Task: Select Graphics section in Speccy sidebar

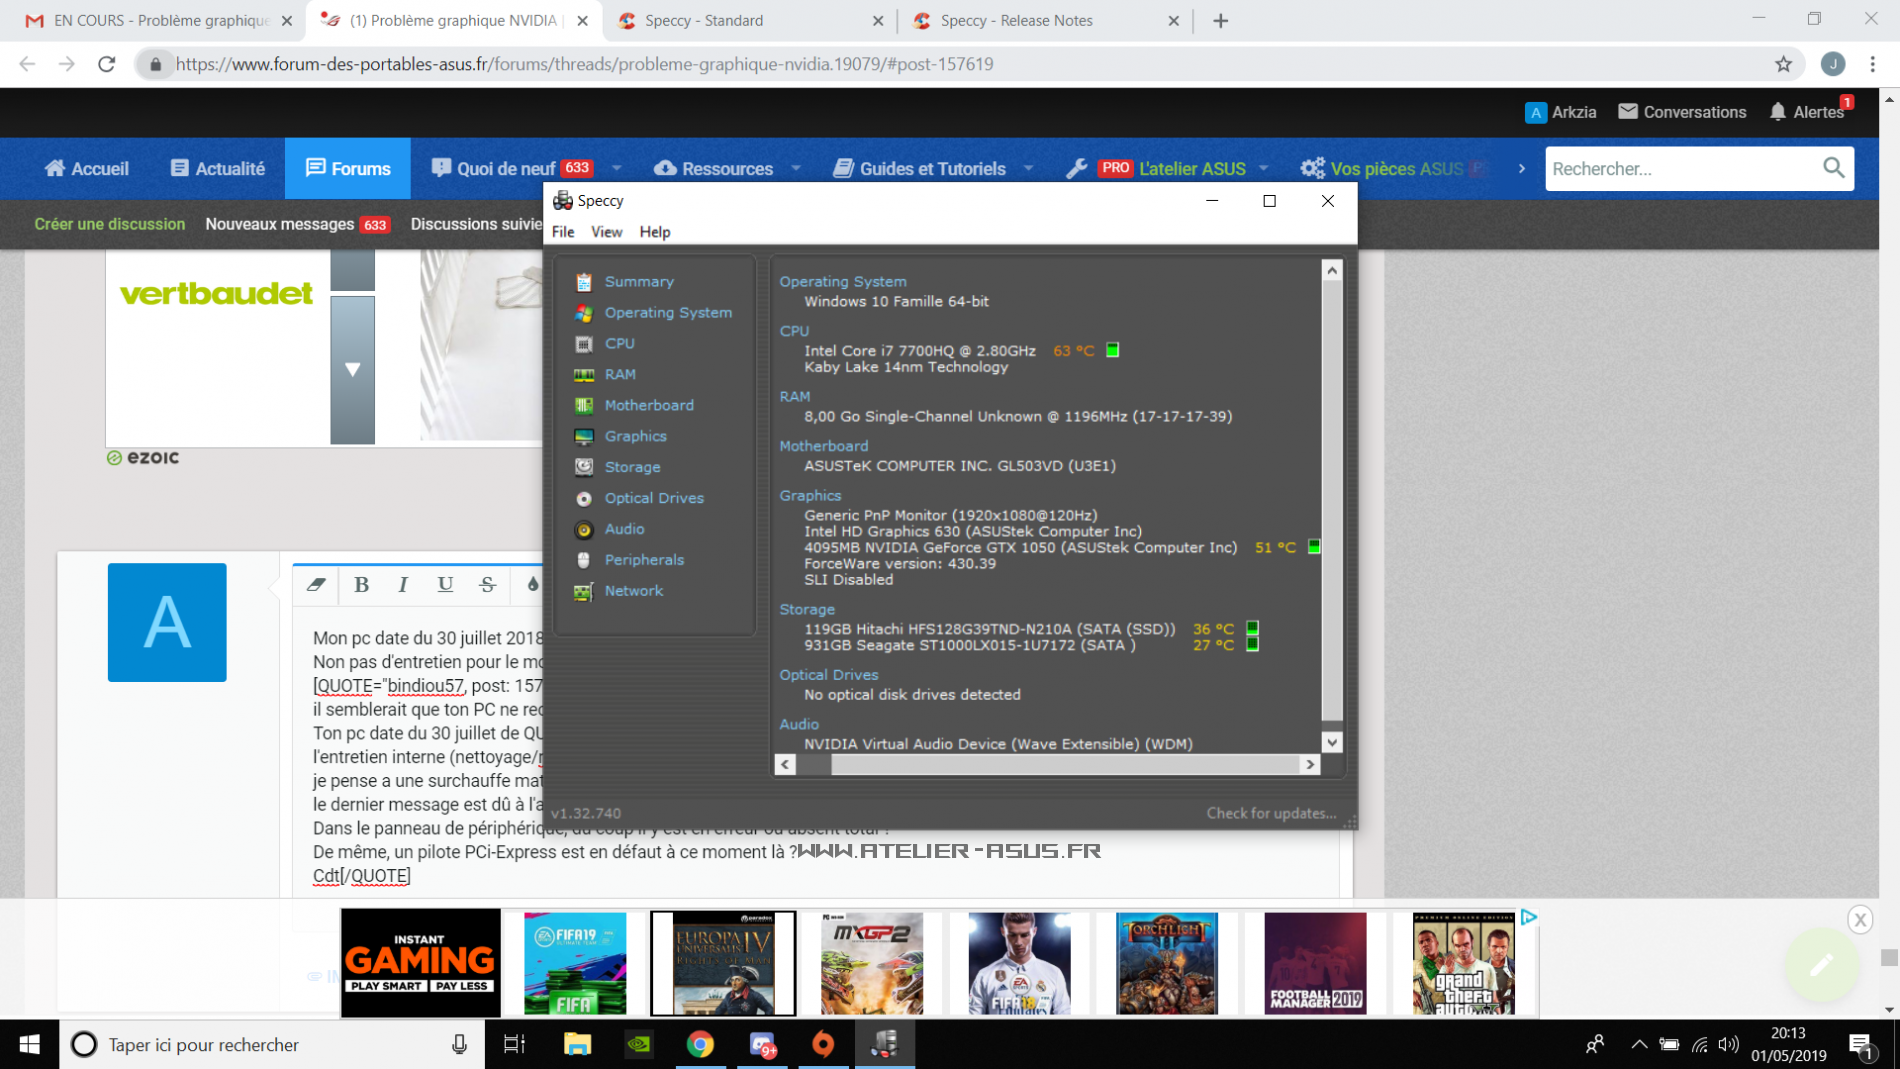Action: pyautogui.click(x=635, y=436)
